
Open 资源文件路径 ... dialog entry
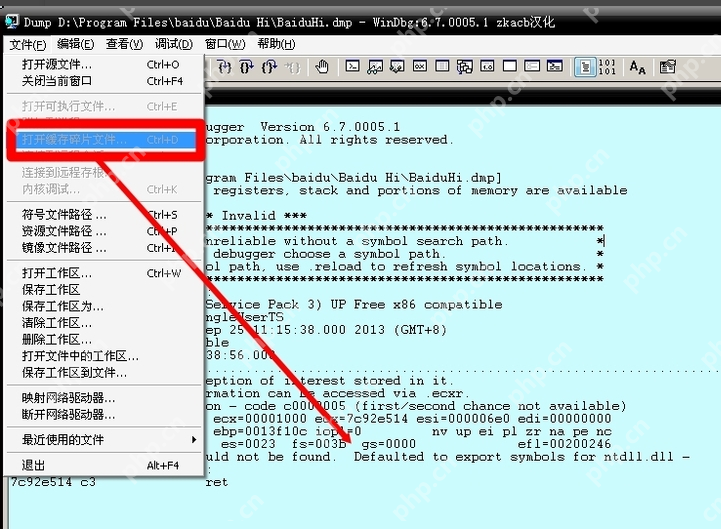click(104, 231)
